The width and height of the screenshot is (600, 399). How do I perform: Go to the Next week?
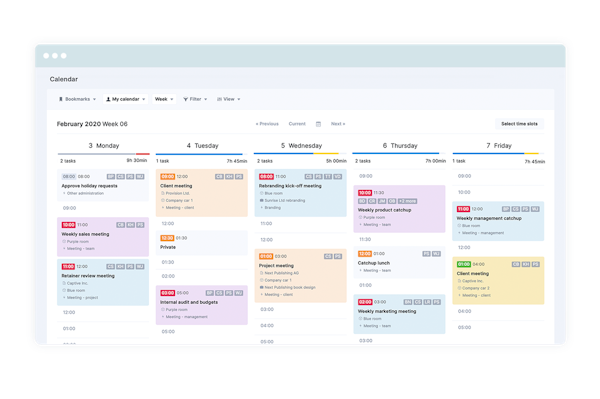coord(338,124)
